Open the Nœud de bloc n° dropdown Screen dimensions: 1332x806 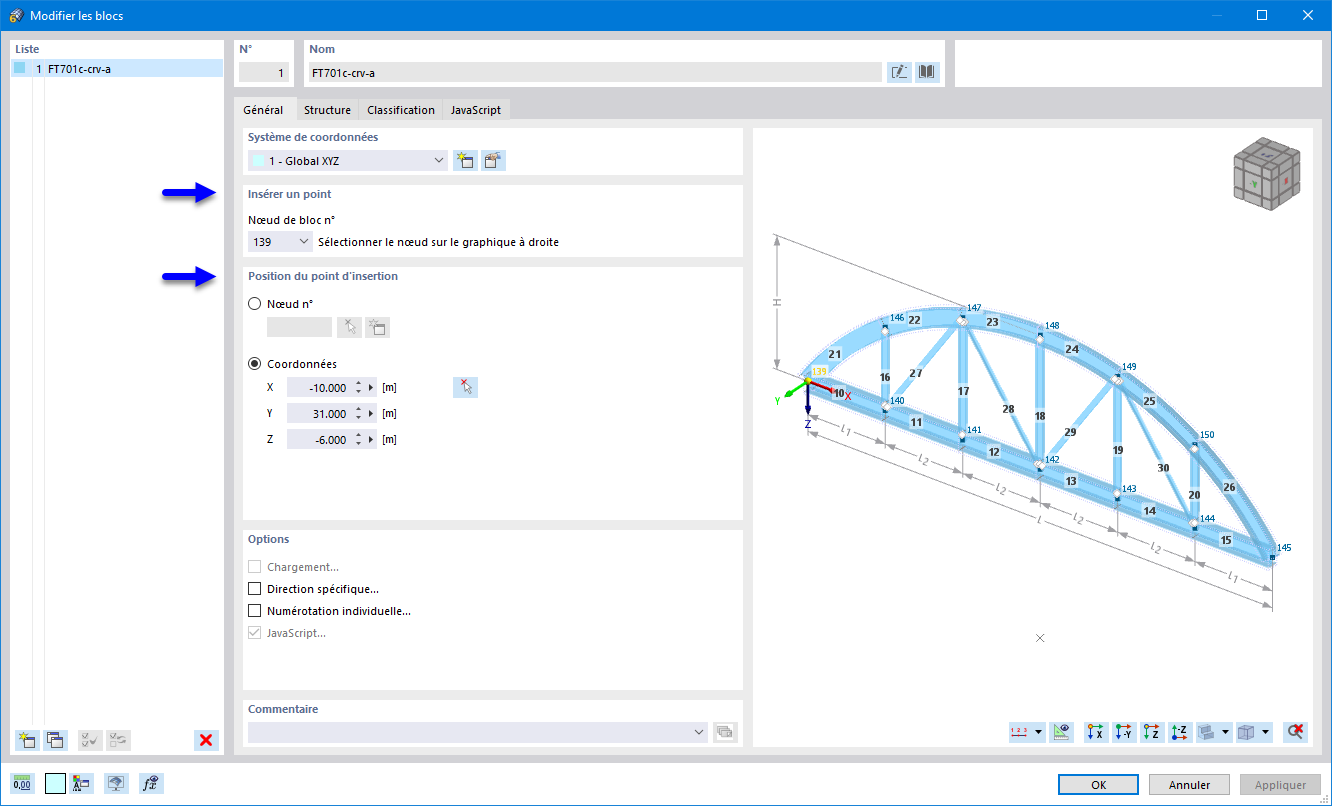tap(304, 241)
